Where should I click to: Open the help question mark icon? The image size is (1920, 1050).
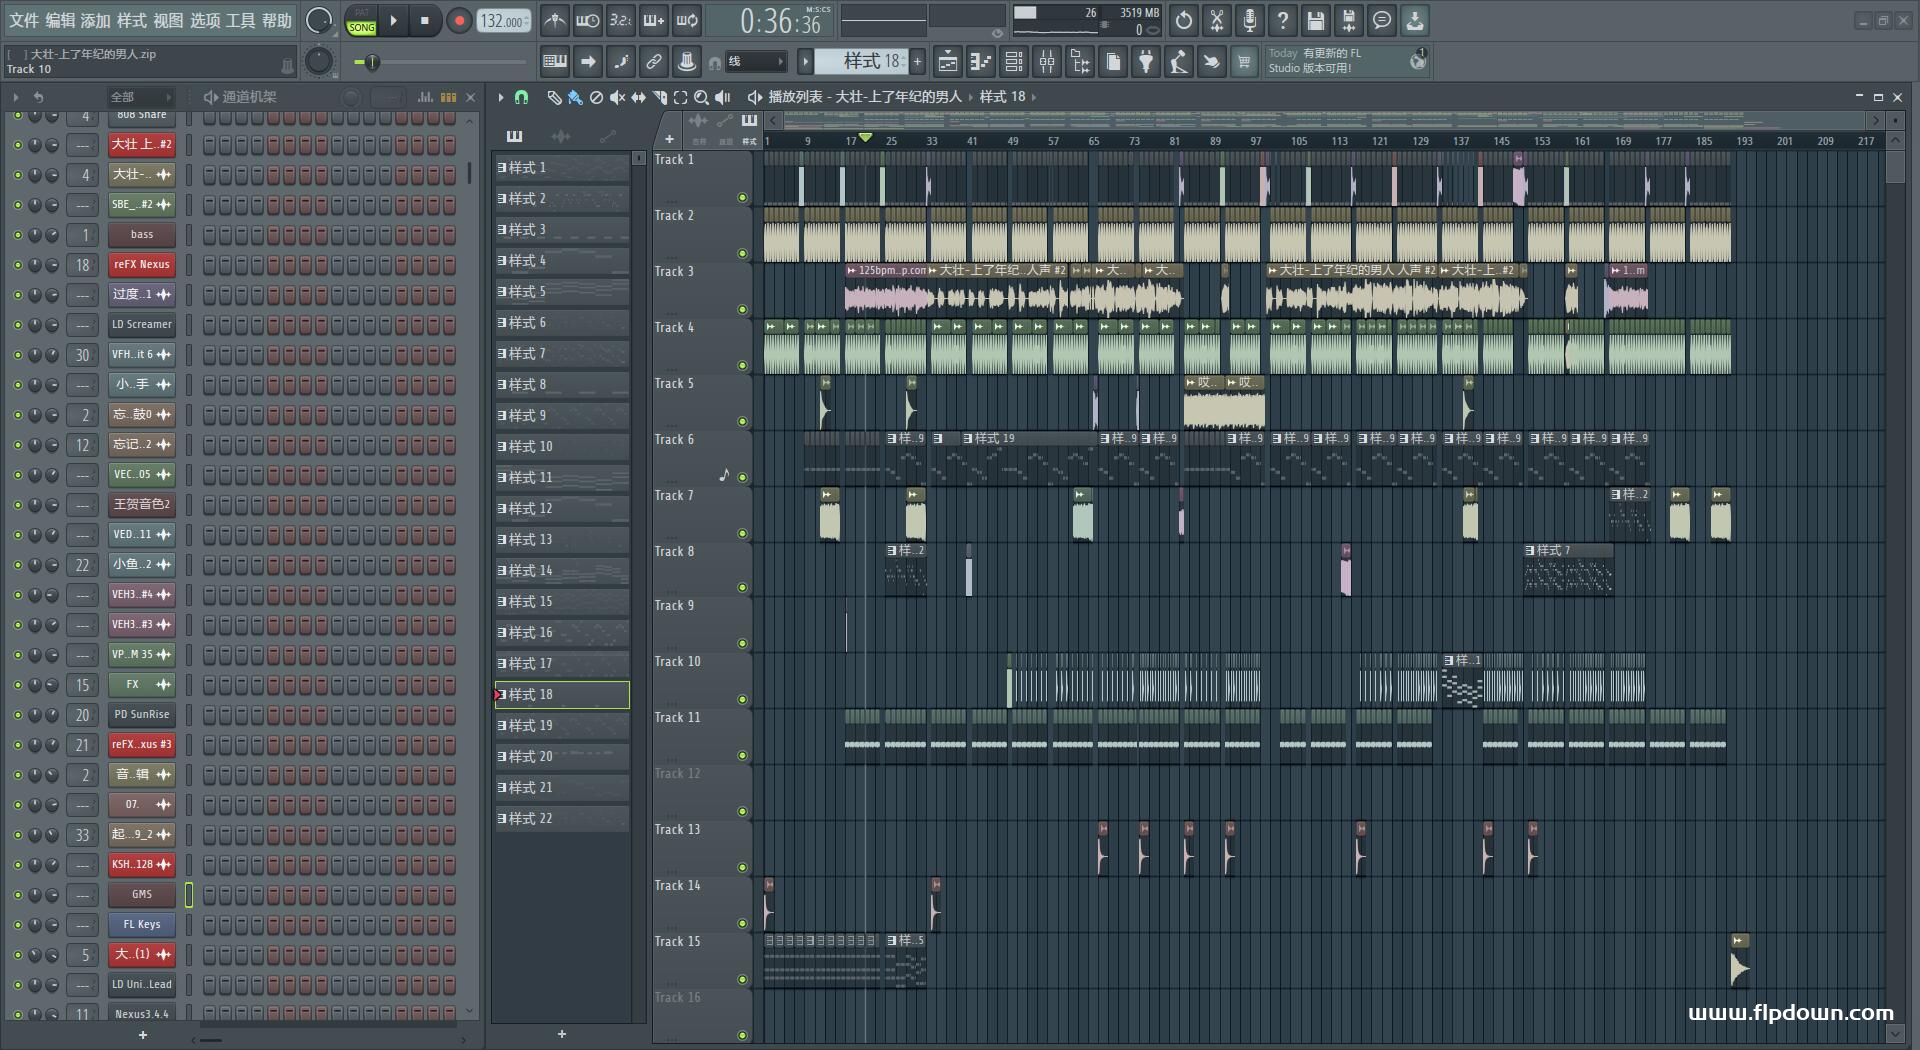point(1283,20)
